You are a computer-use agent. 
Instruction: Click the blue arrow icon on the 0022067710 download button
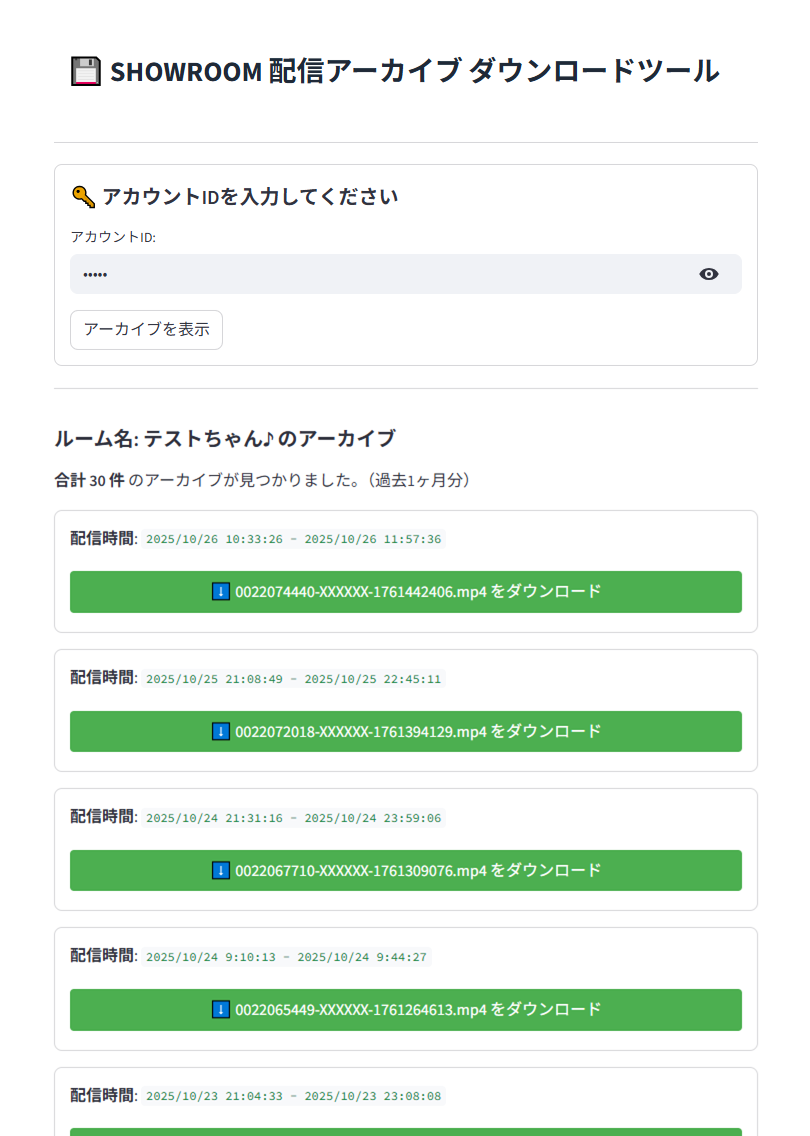[x=221, y=870]
